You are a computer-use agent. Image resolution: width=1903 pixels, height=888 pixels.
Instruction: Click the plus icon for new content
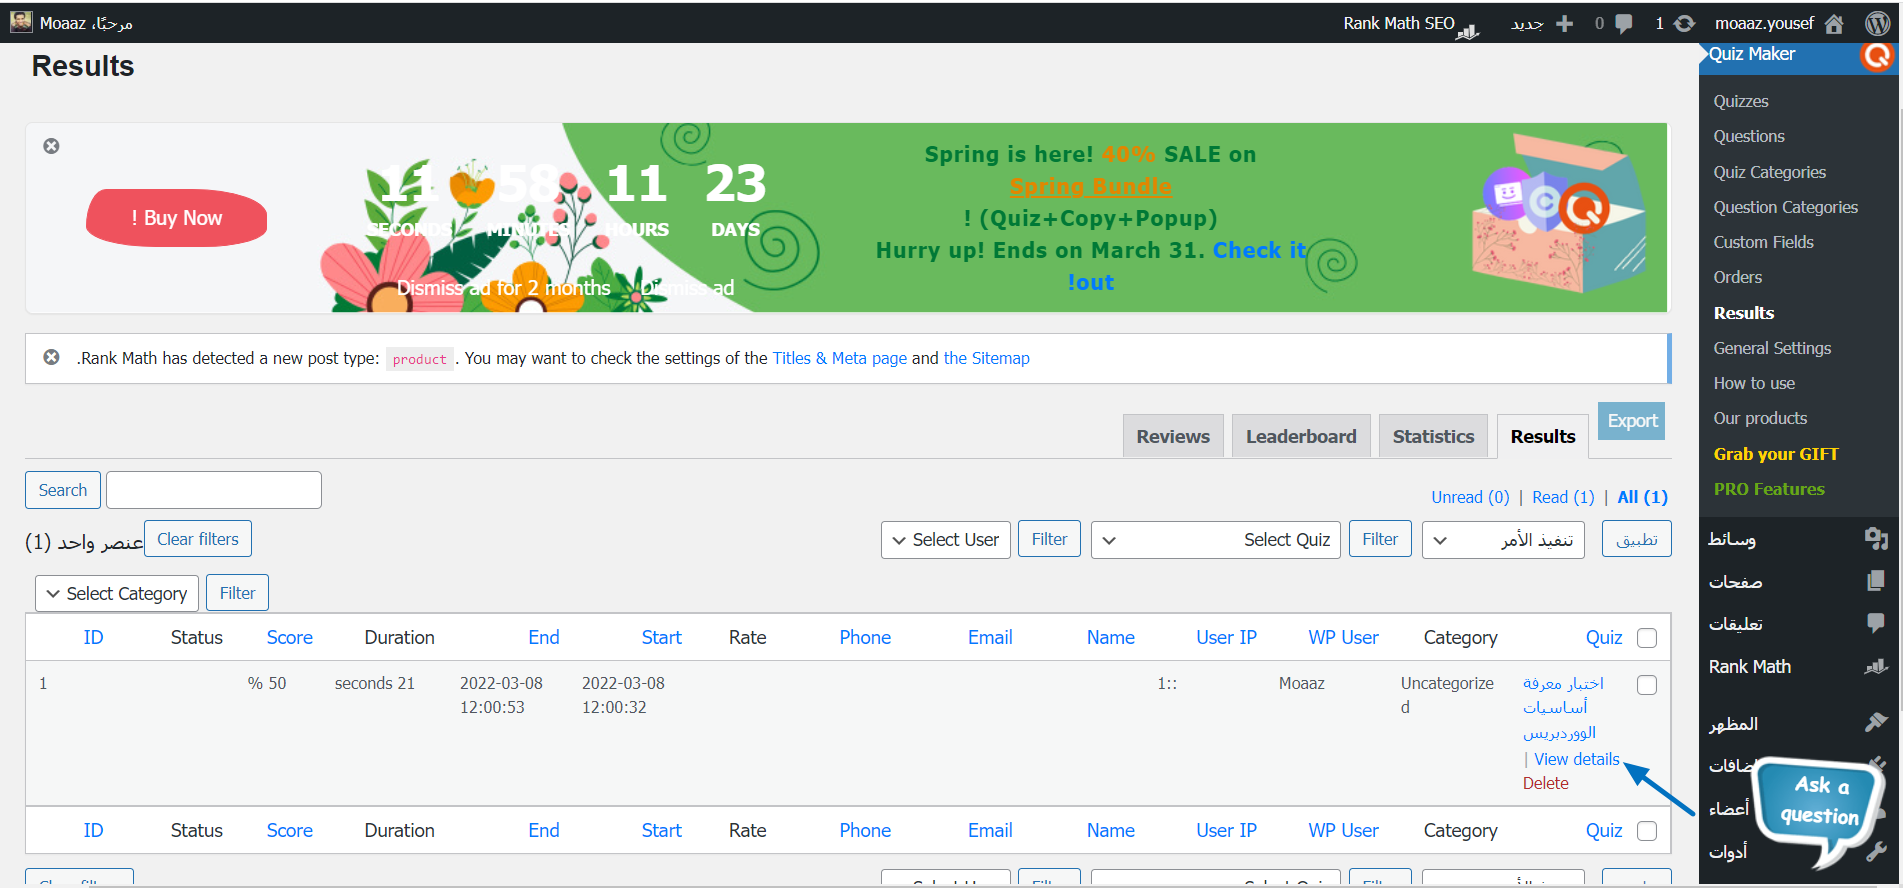1565,24
